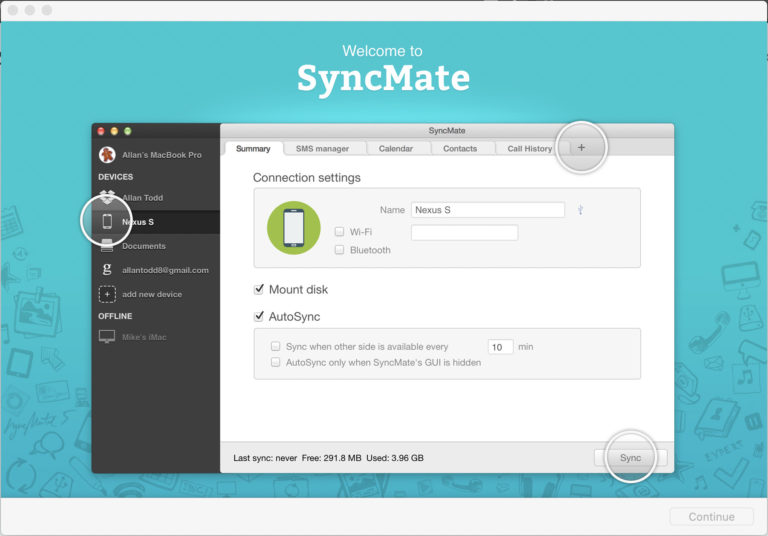
Task: Open the Call History tab
Action: point(529,149)
